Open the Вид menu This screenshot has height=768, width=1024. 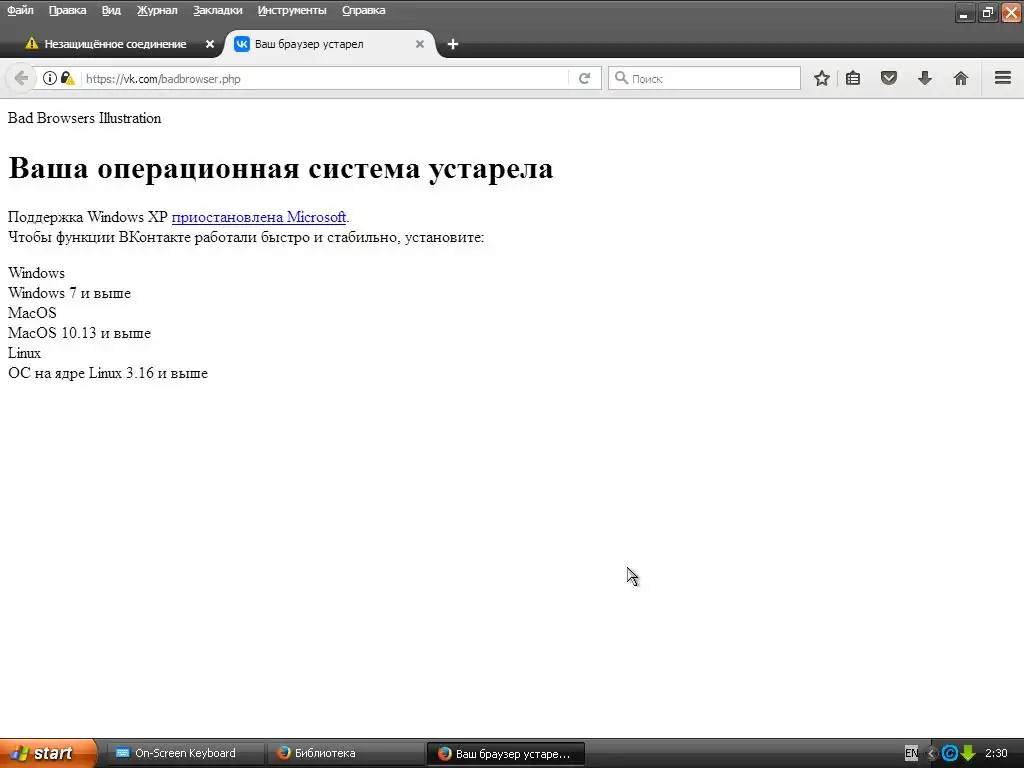111,10
